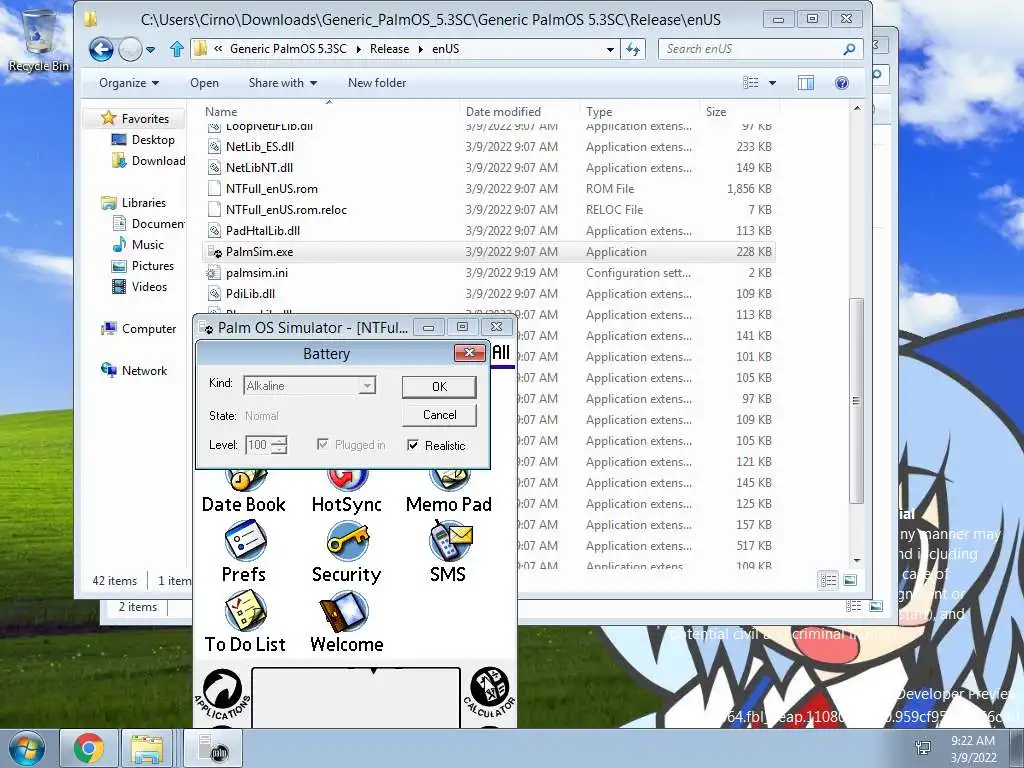
Task: Open the battery Kind dropdown
Action: [x=368, y=386]
